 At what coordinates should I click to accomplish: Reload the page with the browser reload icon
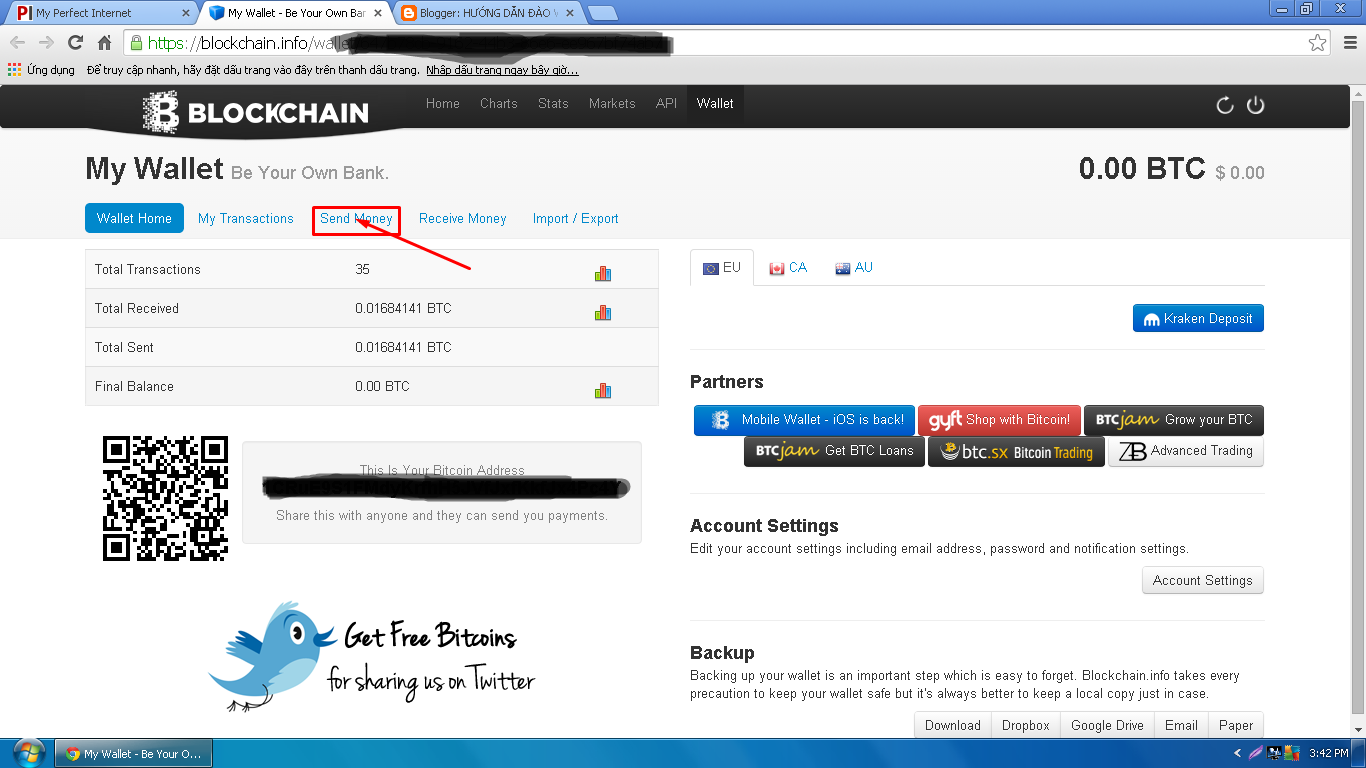[x=75, y=43]
